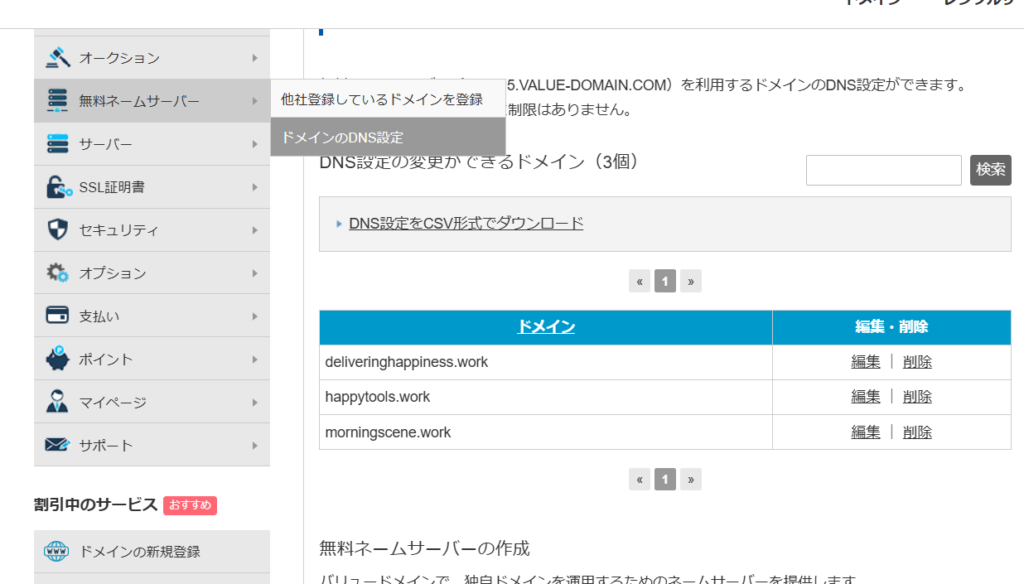Screen dimensions: 1024x584
Task: Click the ポイント piggy bank icon
Action: [58, 359]
